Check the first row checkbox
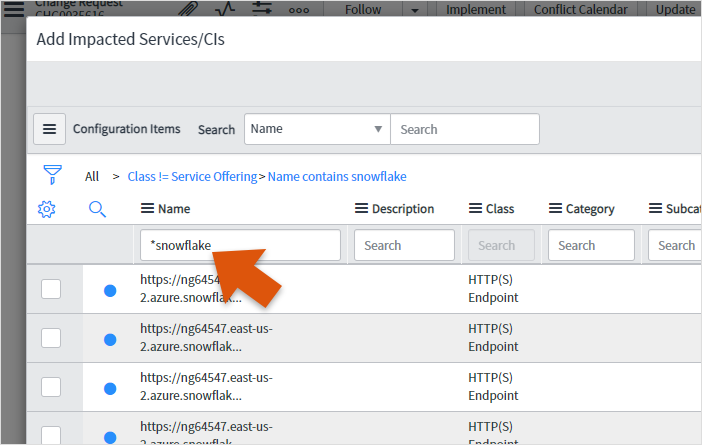Image resolution: width=702 pixels, height=445 pixels. (x=51, y=290)
